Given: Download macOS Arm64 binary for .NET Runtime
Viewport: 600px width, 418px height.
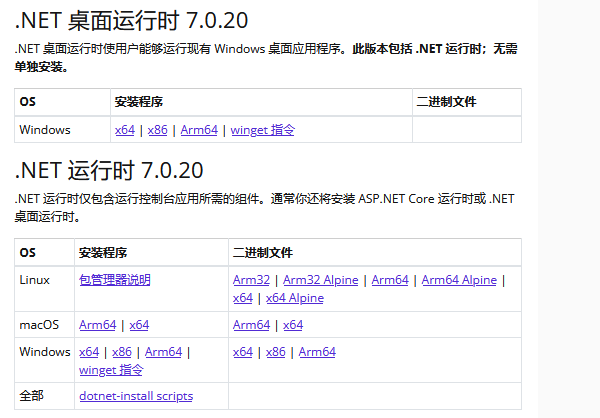Looking at the screenshot, I should [x=252, y=325].
